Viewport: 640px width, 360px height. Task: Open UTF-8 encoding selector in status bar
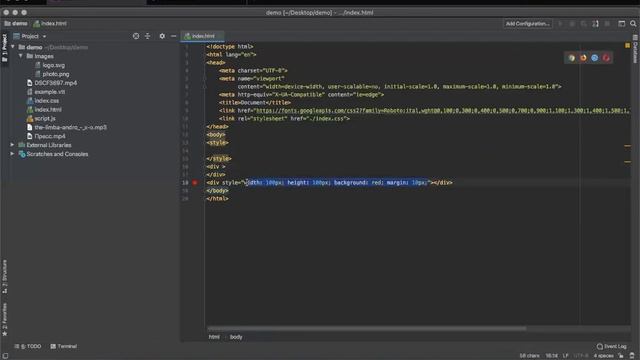[580, 356]
